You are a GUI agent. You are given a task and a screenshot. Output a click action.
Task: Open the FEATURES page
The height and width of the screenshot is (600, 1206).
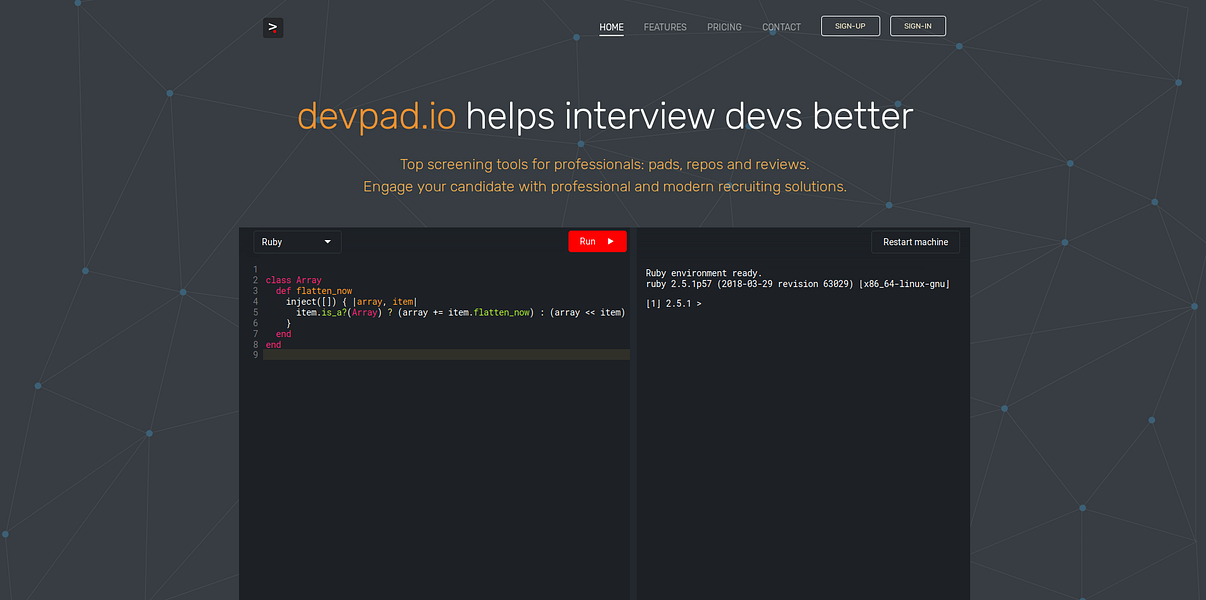tap(665, 27)
